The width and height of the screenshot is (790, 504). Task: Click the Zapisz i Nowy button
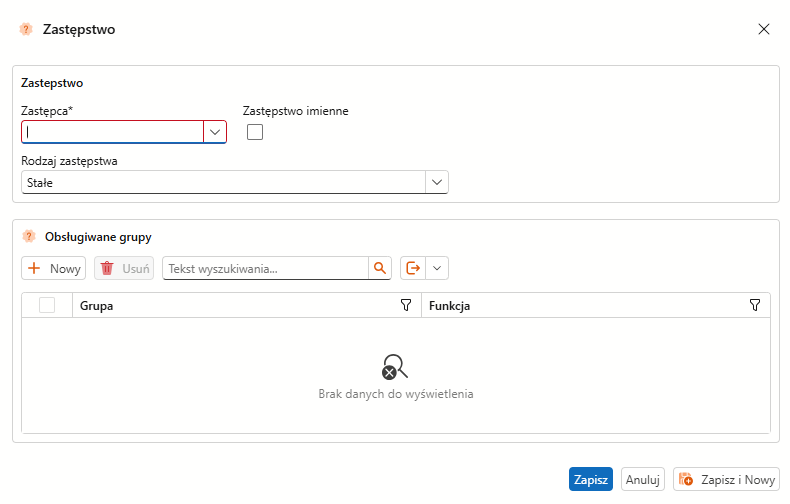click(x=727, y=479)
